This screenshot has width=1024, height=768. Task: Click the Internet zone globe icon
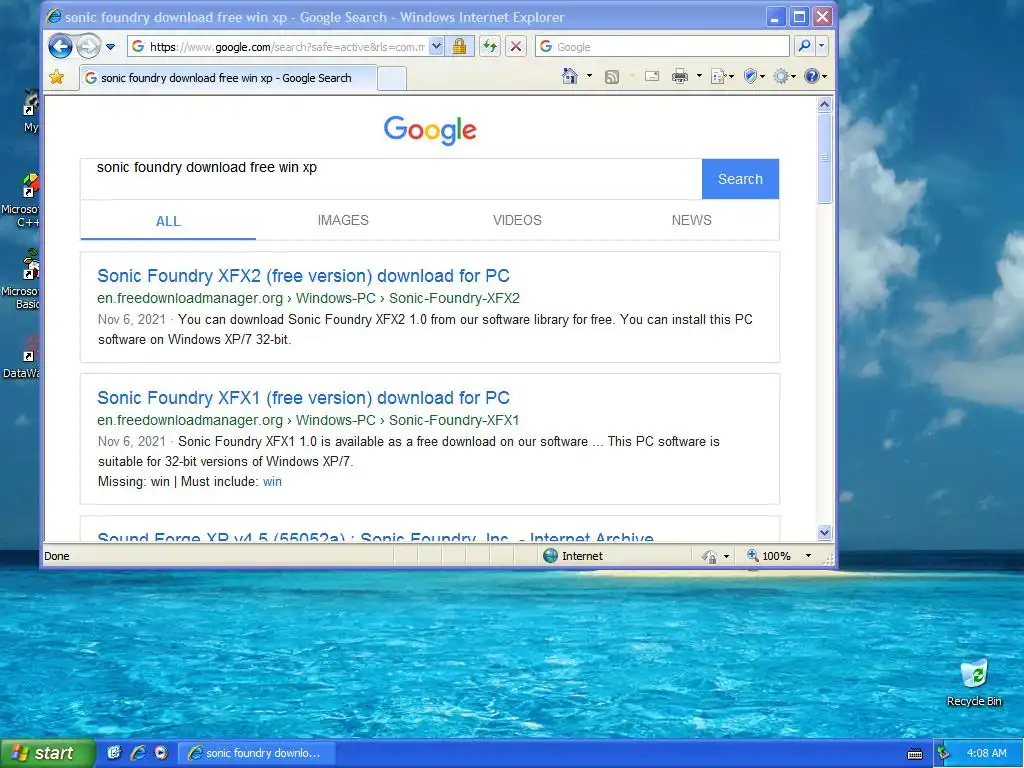551,556
